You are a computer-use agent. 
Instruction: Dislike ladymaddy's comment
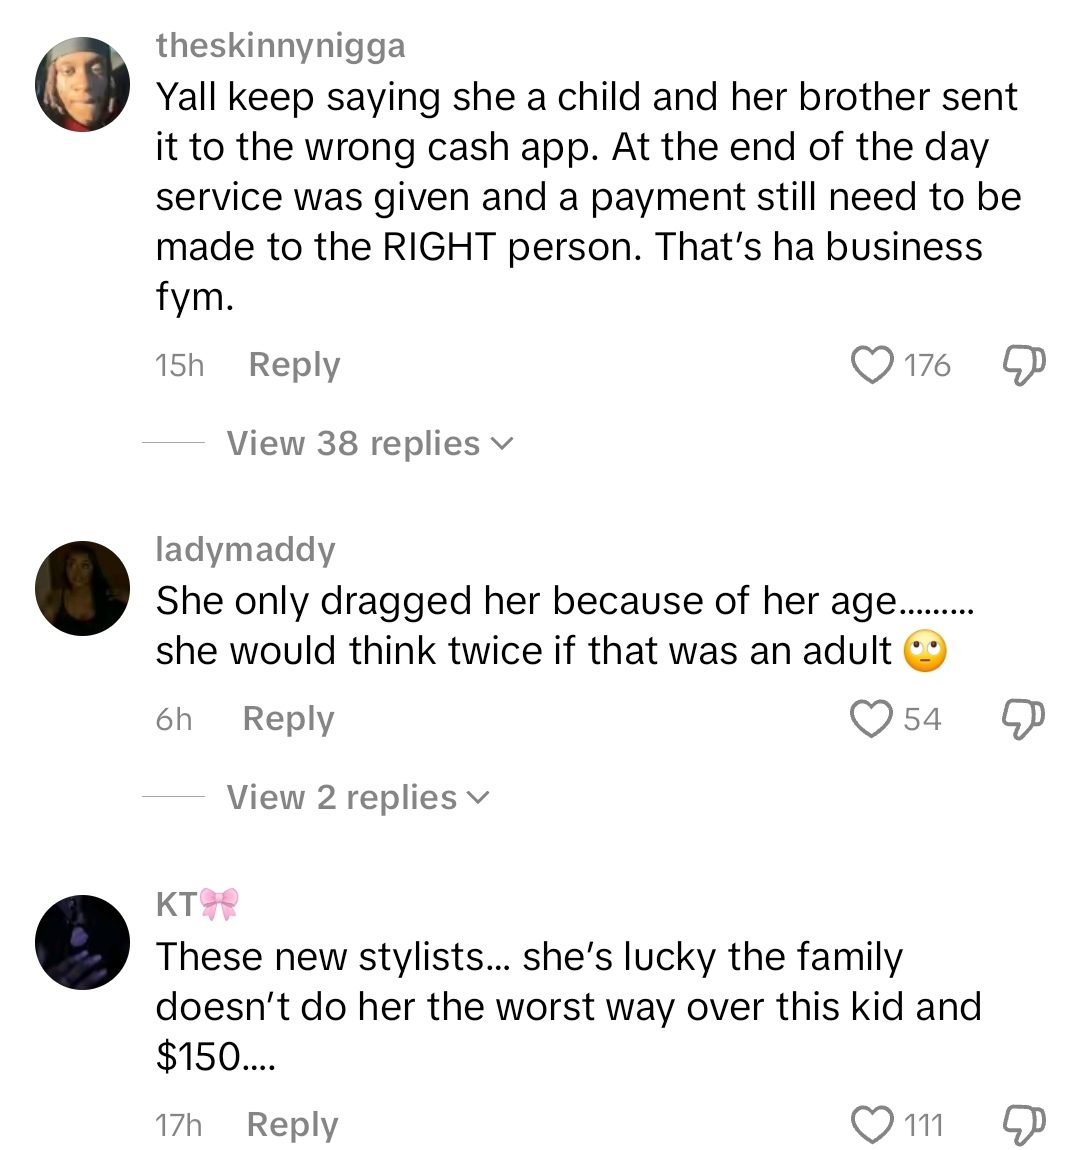[1023, 720]
